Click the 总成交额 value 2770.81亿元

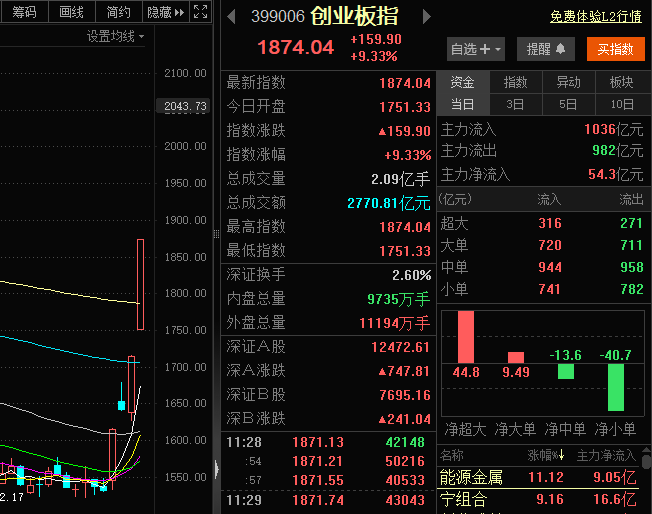(389, 203)
